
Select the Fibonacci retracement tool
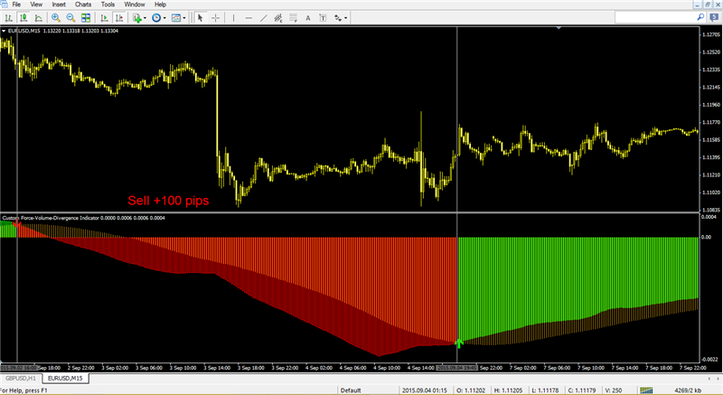(x=293, y=18)
